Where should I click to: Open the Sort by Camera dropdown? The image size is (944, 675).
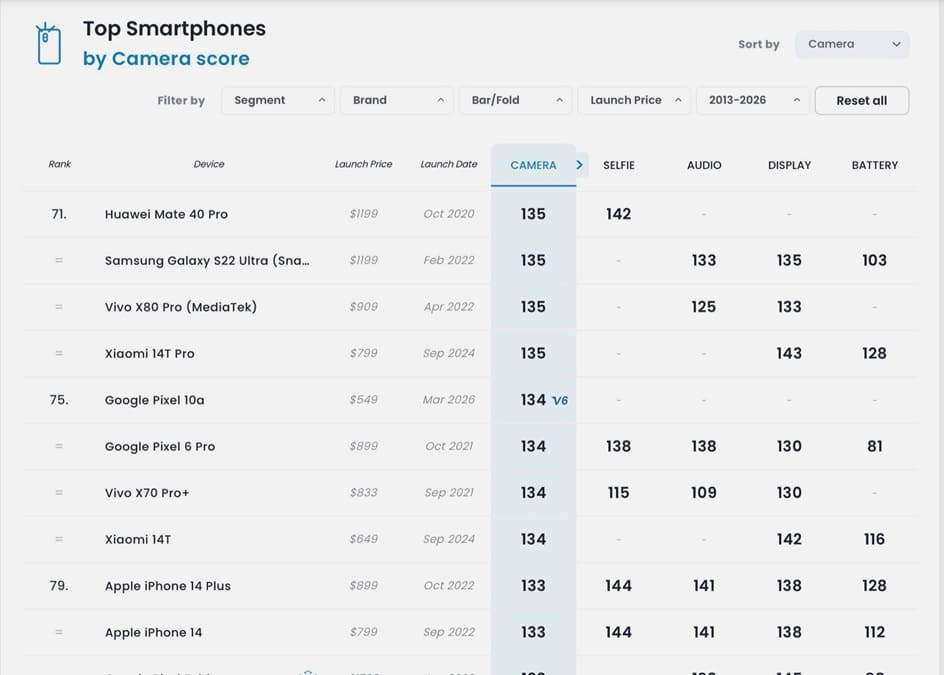point(852,44)
